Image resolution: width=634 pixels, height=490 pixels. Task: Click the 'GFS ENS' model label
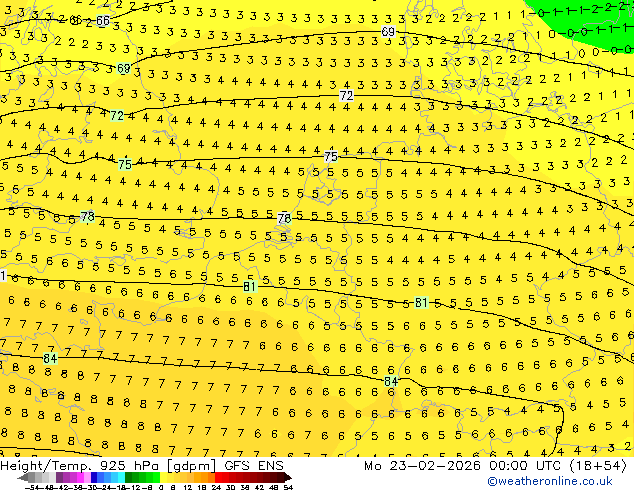pyautogui.click(x=254, y=466)
